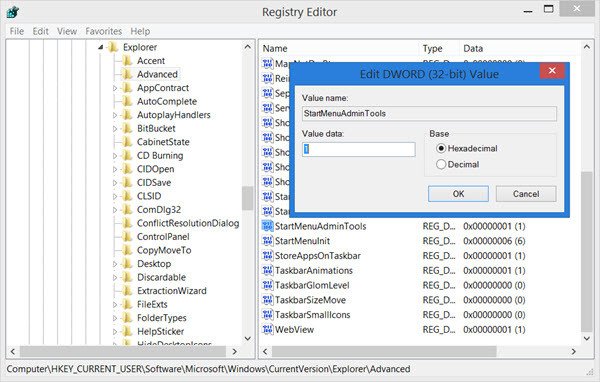Click the Value data input field
600x382 pixels.
tap(359, 149)
